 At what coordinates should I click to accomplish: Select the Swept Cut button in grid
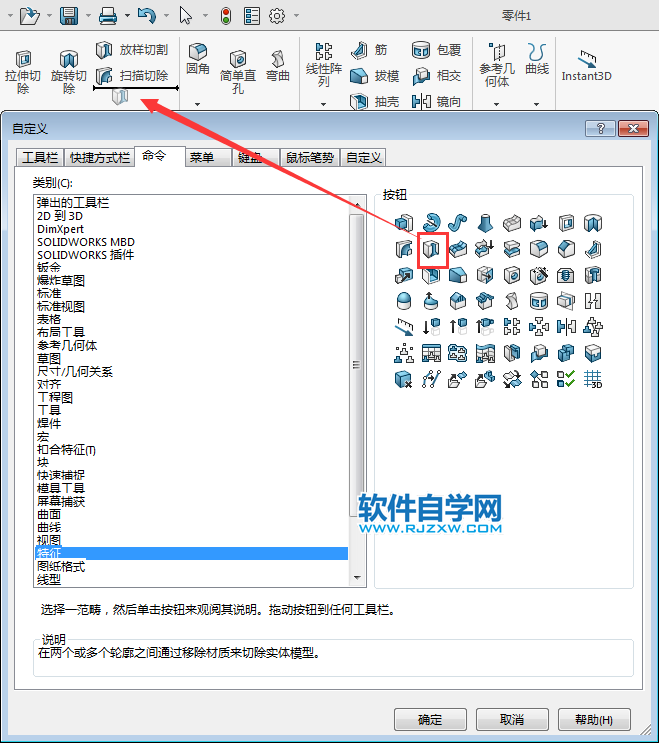click(404, 249)
